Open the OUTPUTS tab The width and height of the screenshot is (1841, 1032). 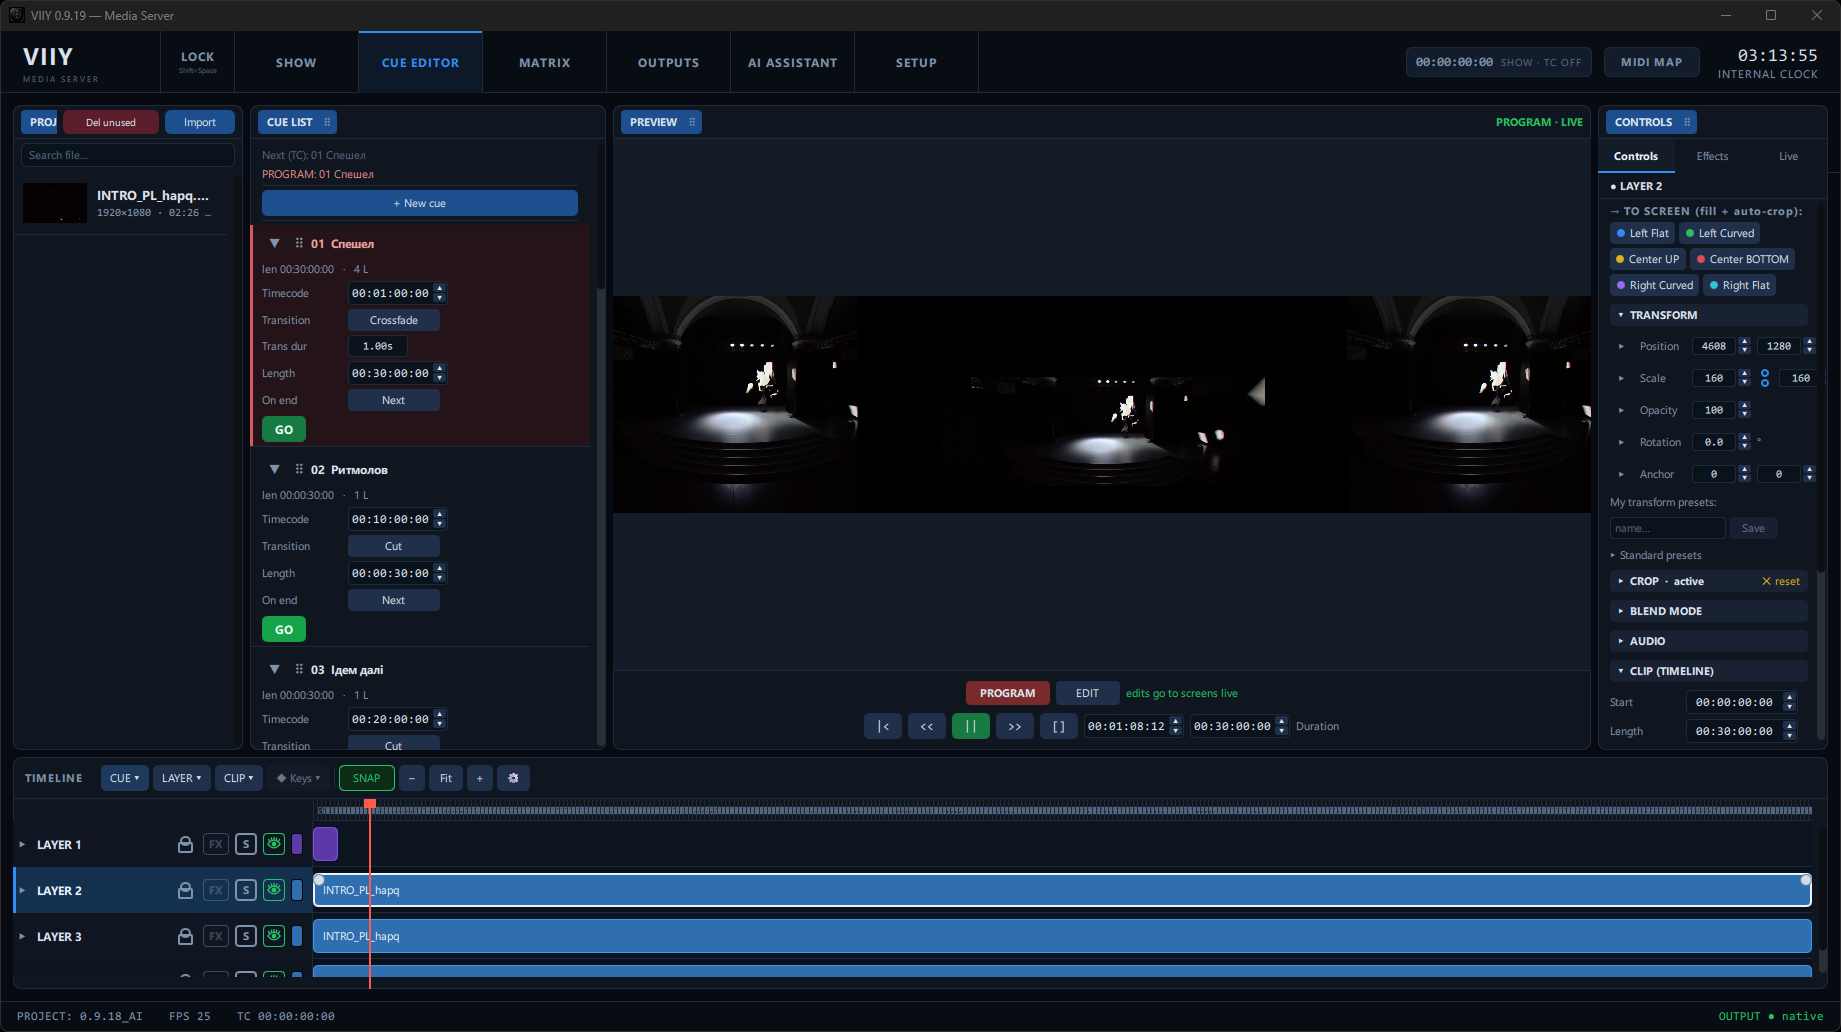669,62
